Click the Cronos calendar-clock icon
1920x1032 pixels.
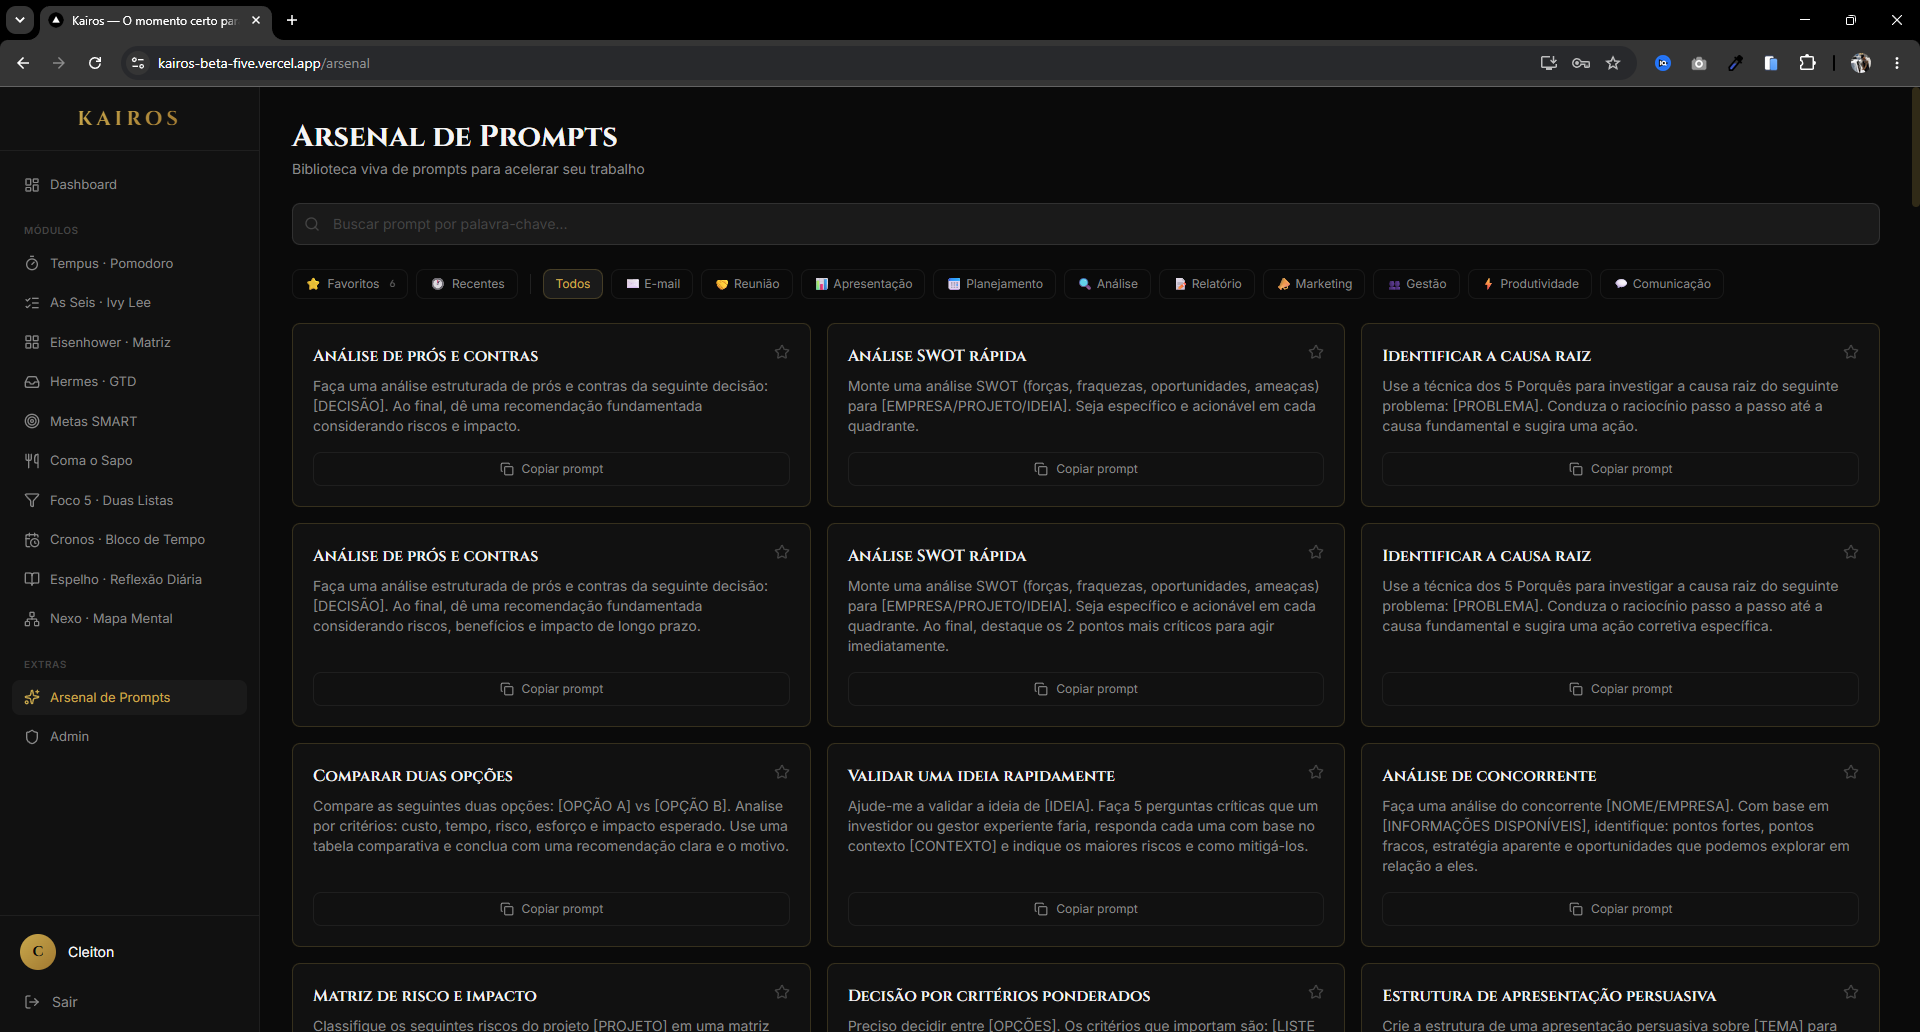point(32,540)
